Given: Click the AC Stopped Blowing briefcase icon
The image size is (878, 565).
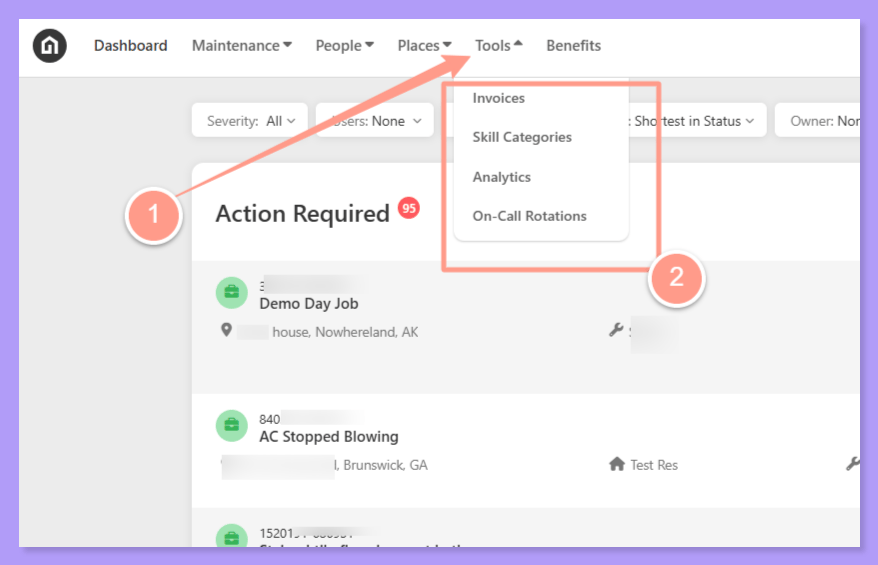Looking at the screenshot, I should pyautogui.click(x=232, y=426).
